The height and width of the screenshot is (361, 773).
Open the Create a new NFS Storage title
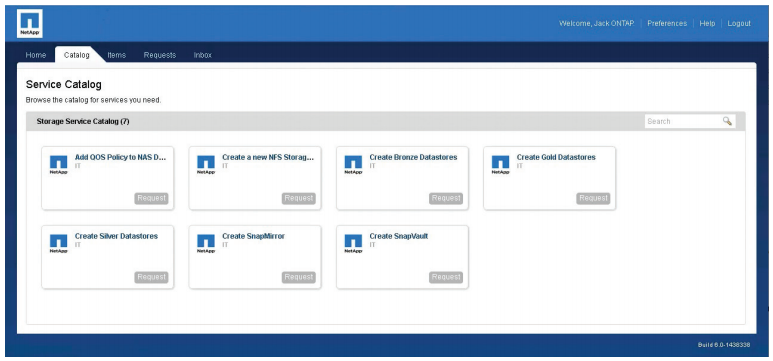pos(268,157)
